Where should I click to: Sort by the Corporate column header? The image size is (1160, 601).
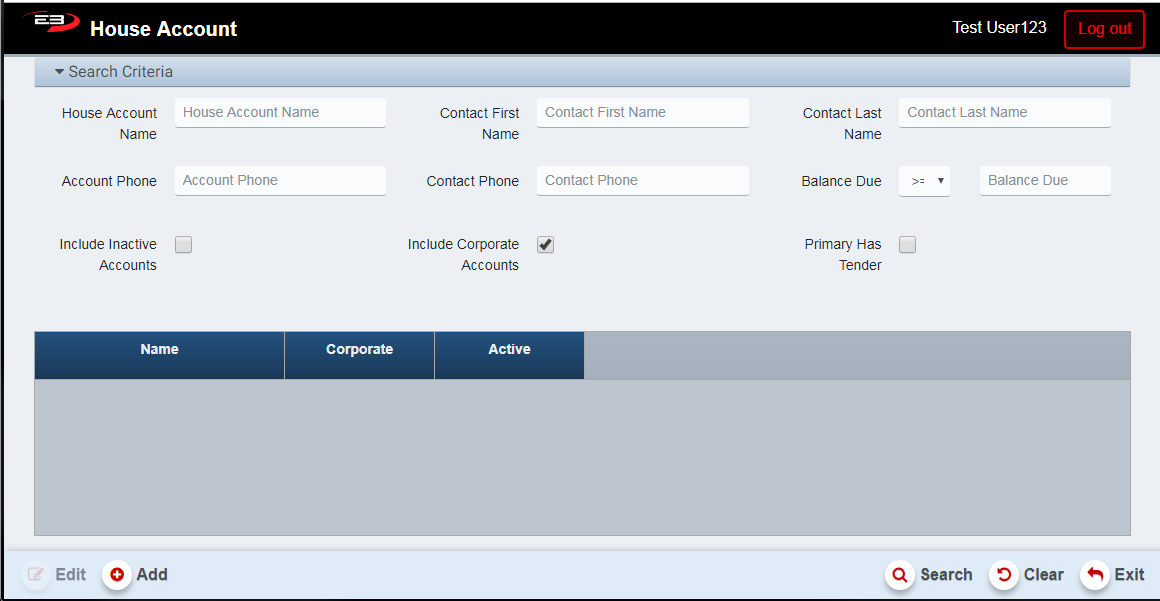(360, 350)
